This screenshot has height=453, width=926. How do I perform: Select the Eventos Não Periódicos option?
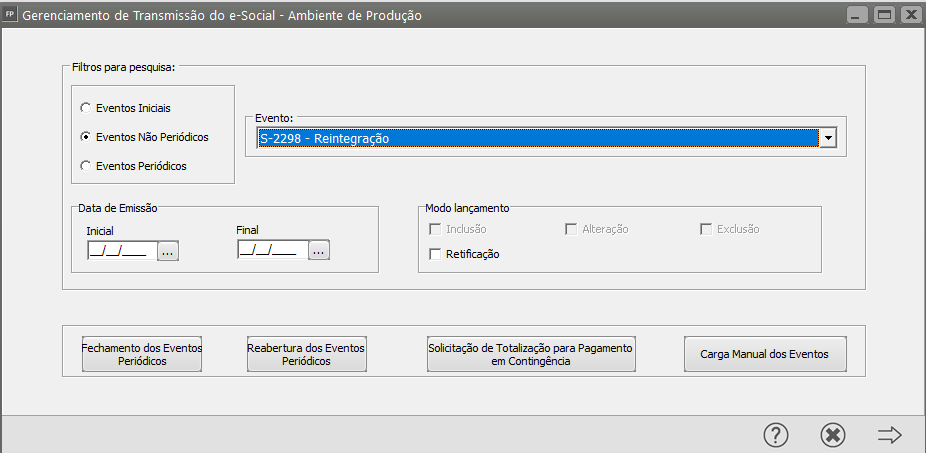pyautogui.click(x=87, y=137)
